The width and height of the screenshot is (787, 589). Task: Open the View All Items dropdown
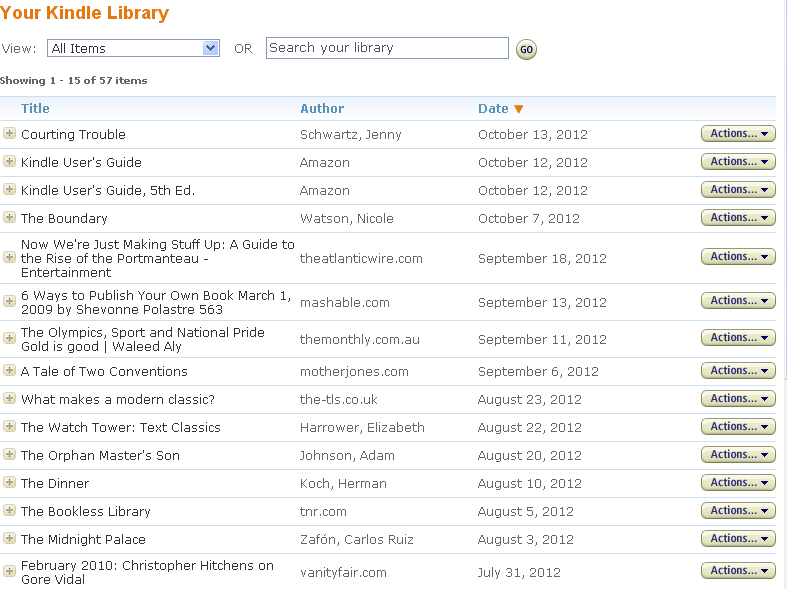click(134, 48)
